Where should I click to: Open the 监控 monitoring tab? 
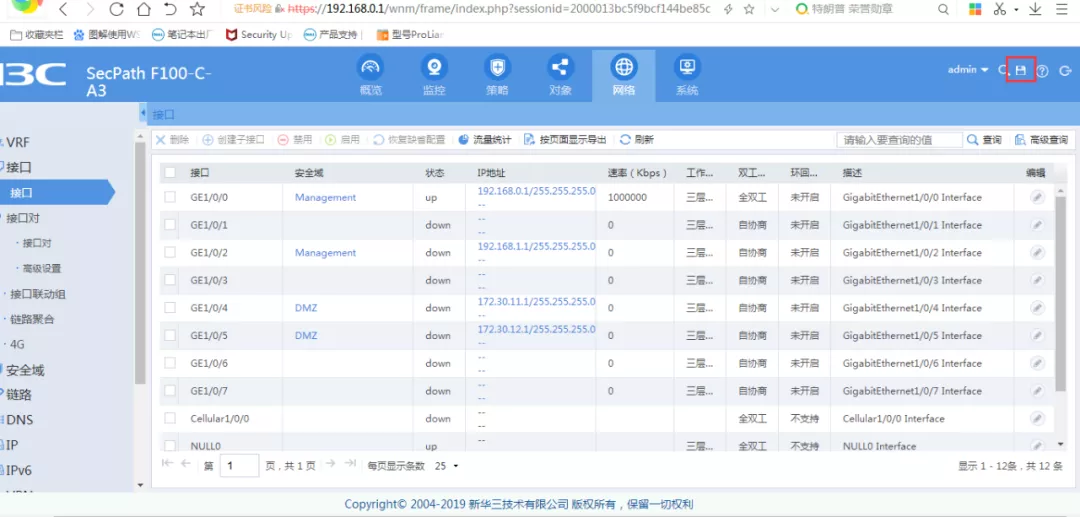click(434, 76)
